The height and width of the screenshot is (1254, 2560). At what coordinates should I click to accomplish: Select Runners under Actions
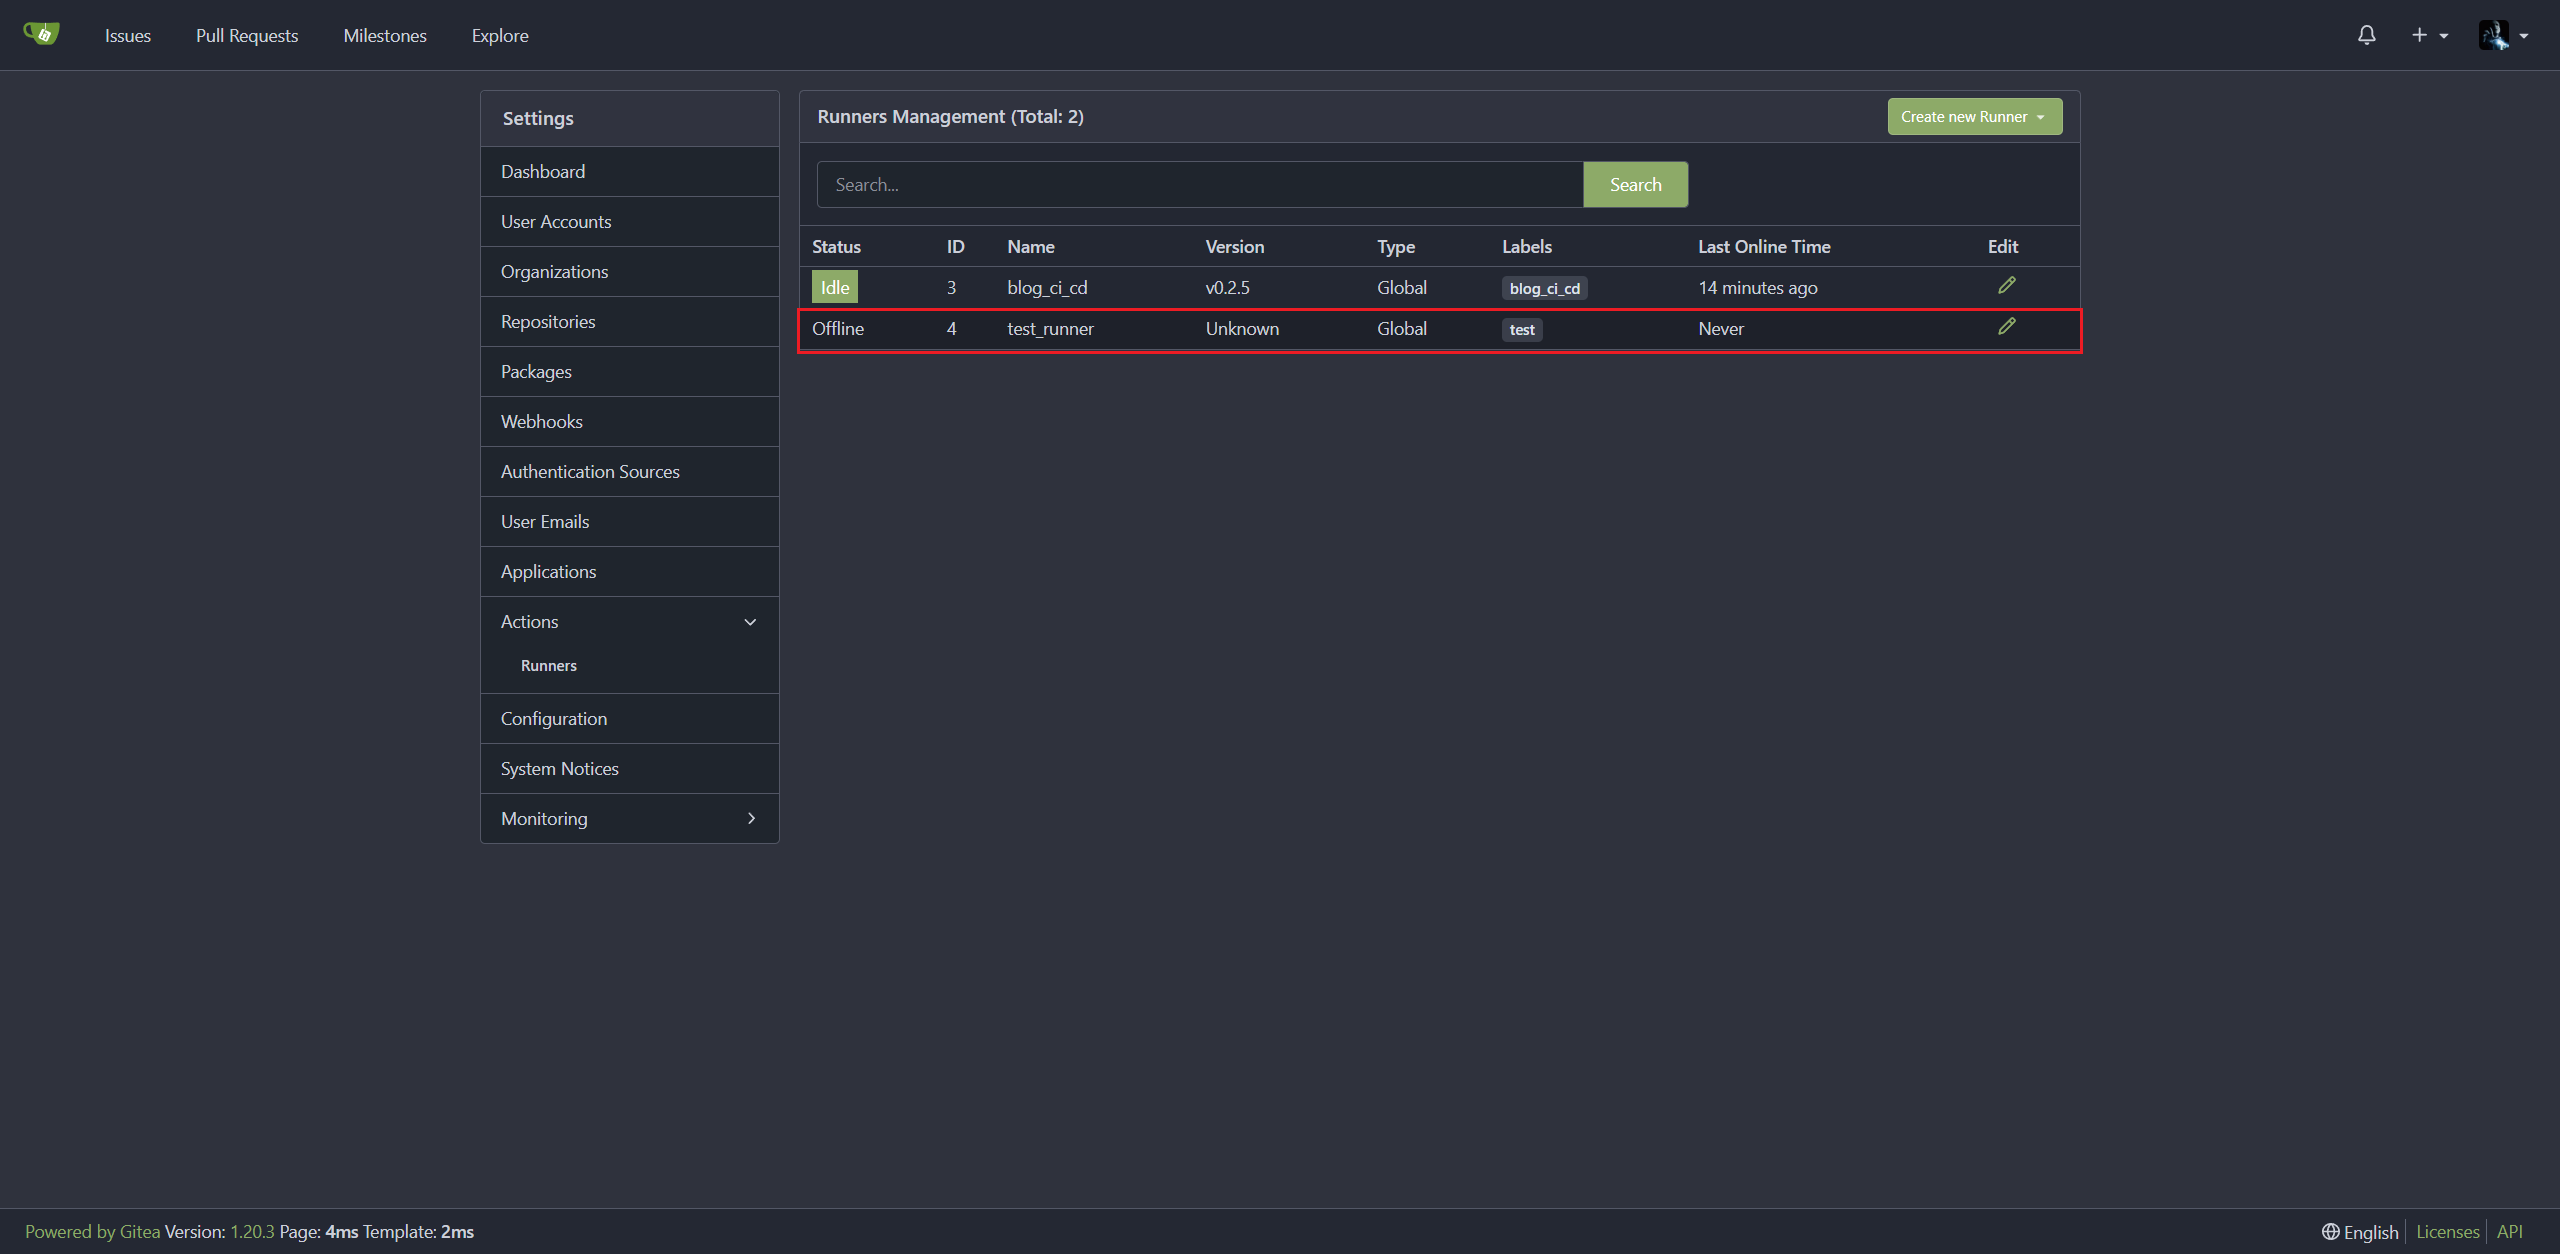(548, 666)
